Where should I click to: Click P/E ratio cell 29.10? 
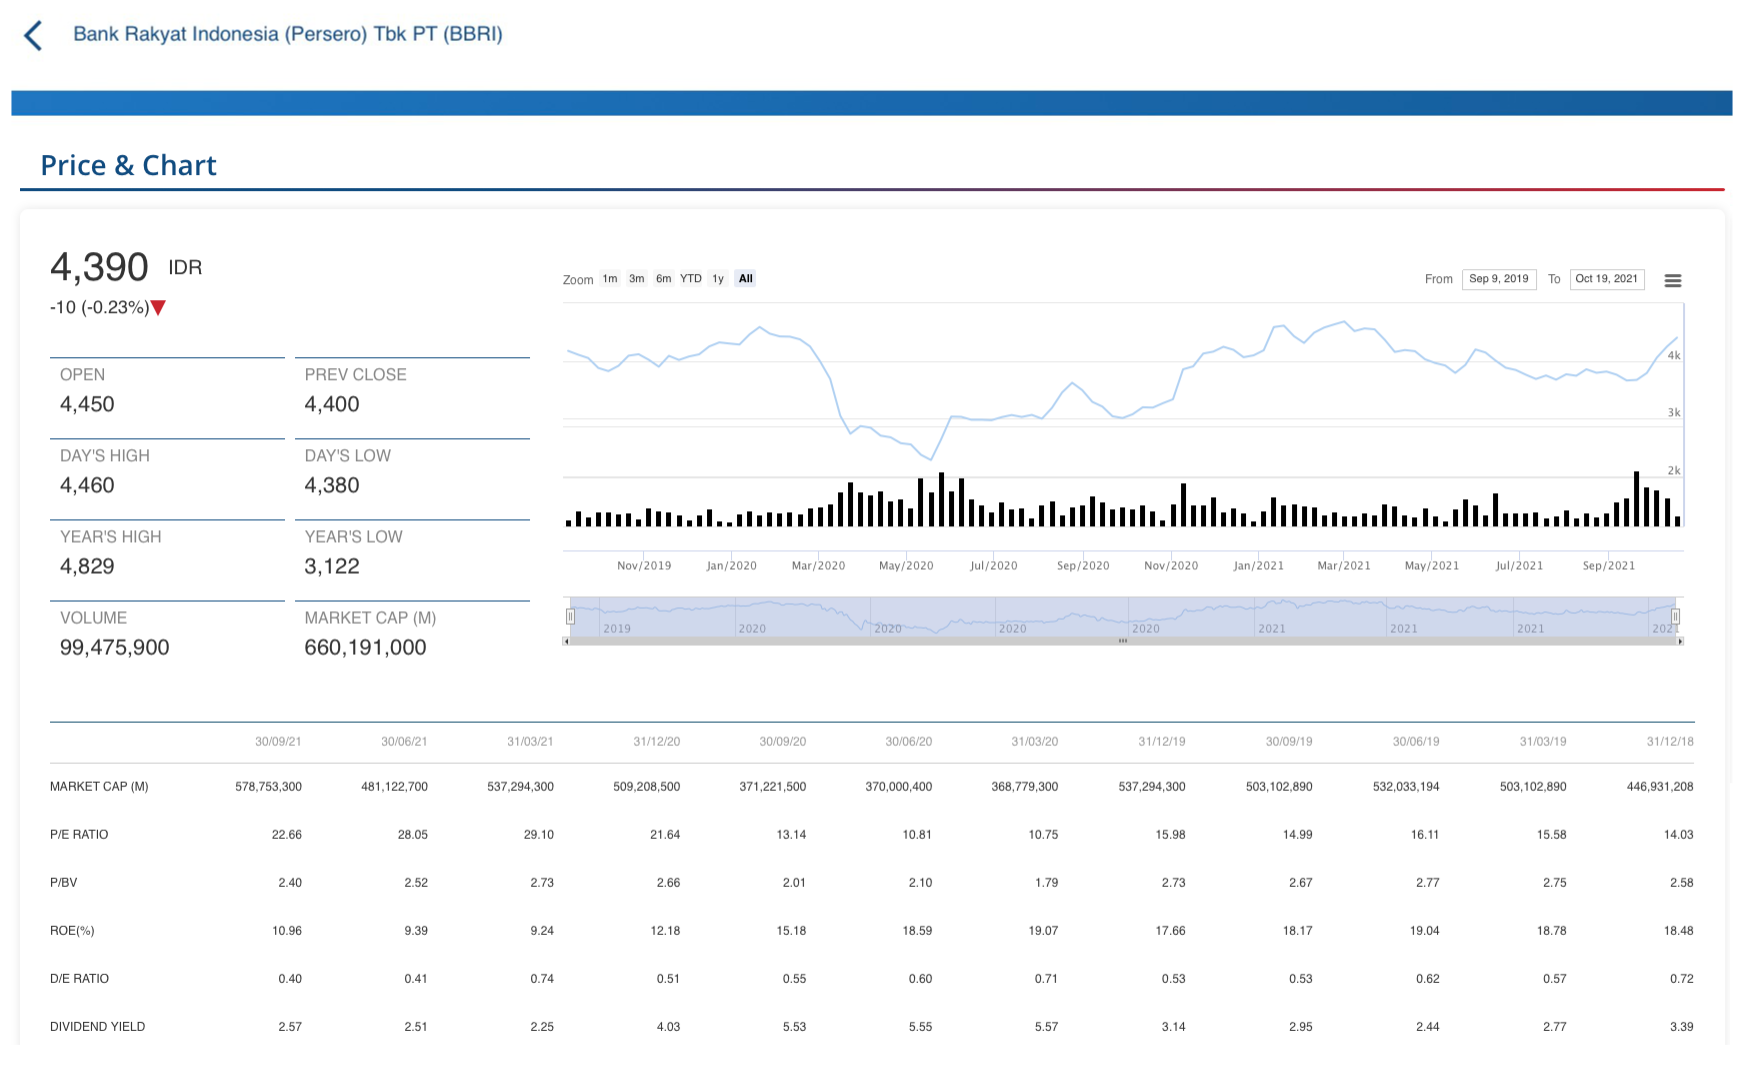[x=539, y=835]
